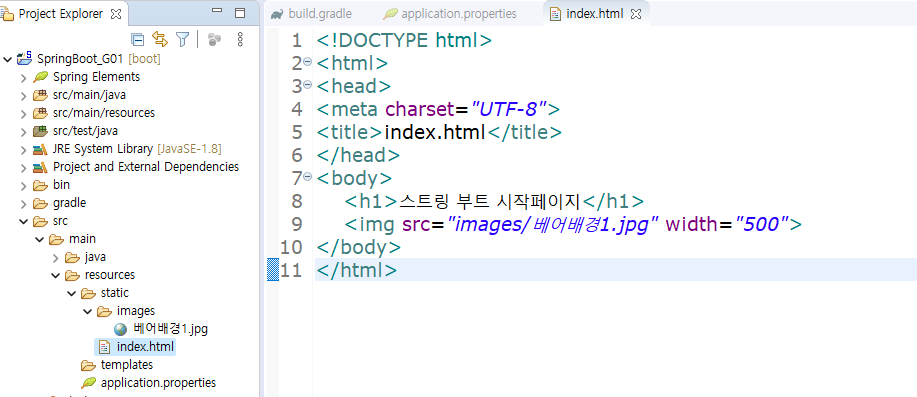This screenshot has width=917, height=397.
Task: Fold the html tag at line 2
Action: click(308, 63)
